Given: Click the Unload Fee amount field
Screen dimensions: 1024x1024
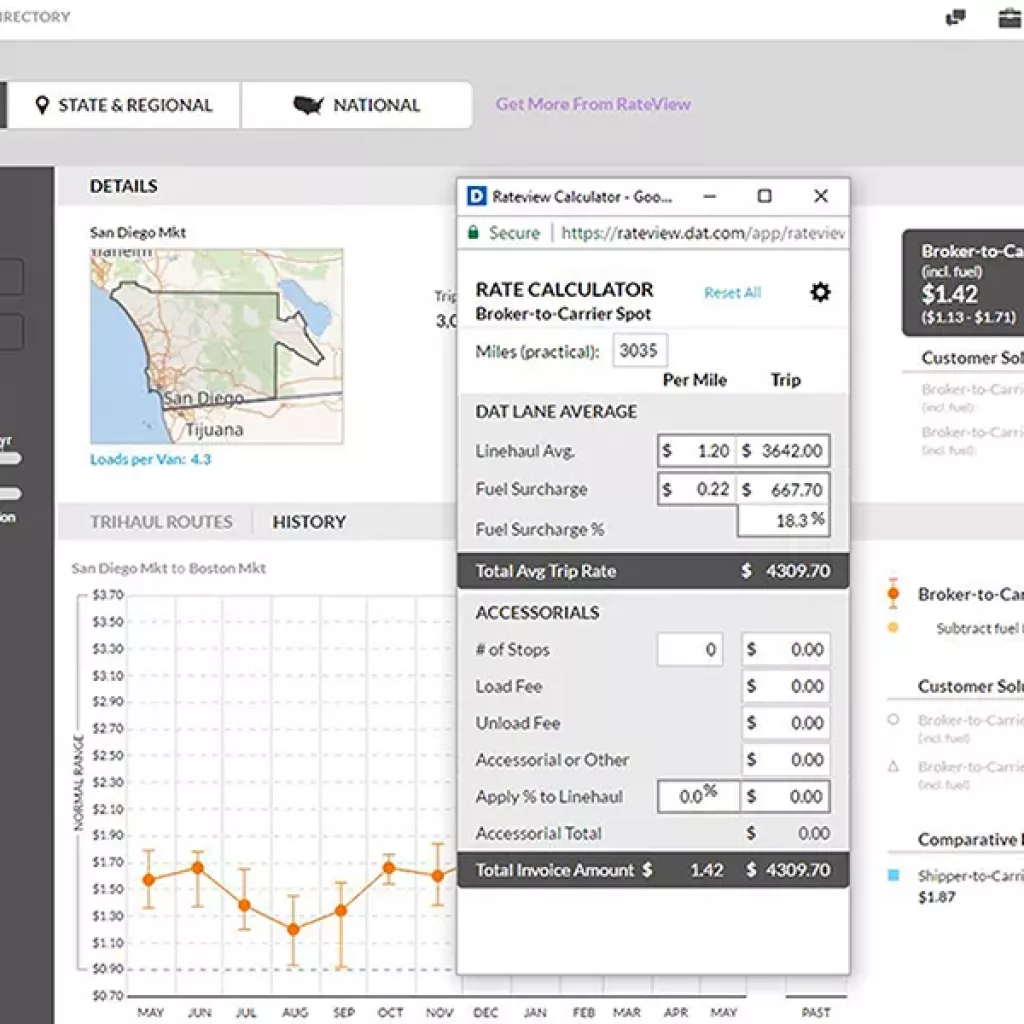Looking at the screenshot, I should click(x=786, y=723).
